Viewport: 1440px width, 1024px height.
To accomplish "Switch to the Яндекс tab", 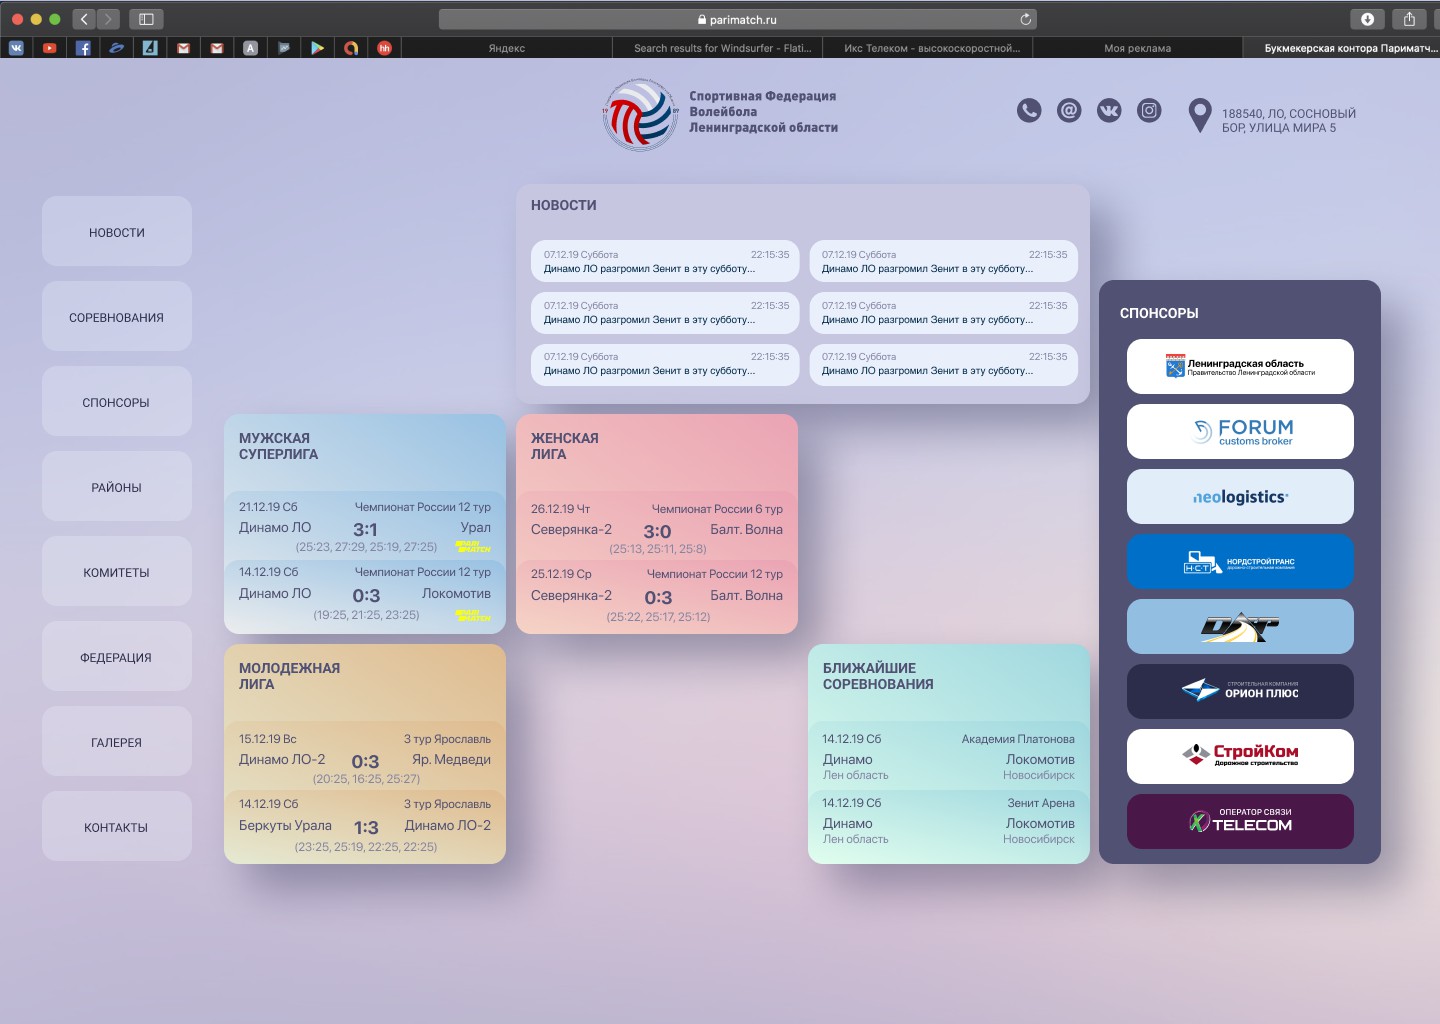I will click(x=506, y=47).
